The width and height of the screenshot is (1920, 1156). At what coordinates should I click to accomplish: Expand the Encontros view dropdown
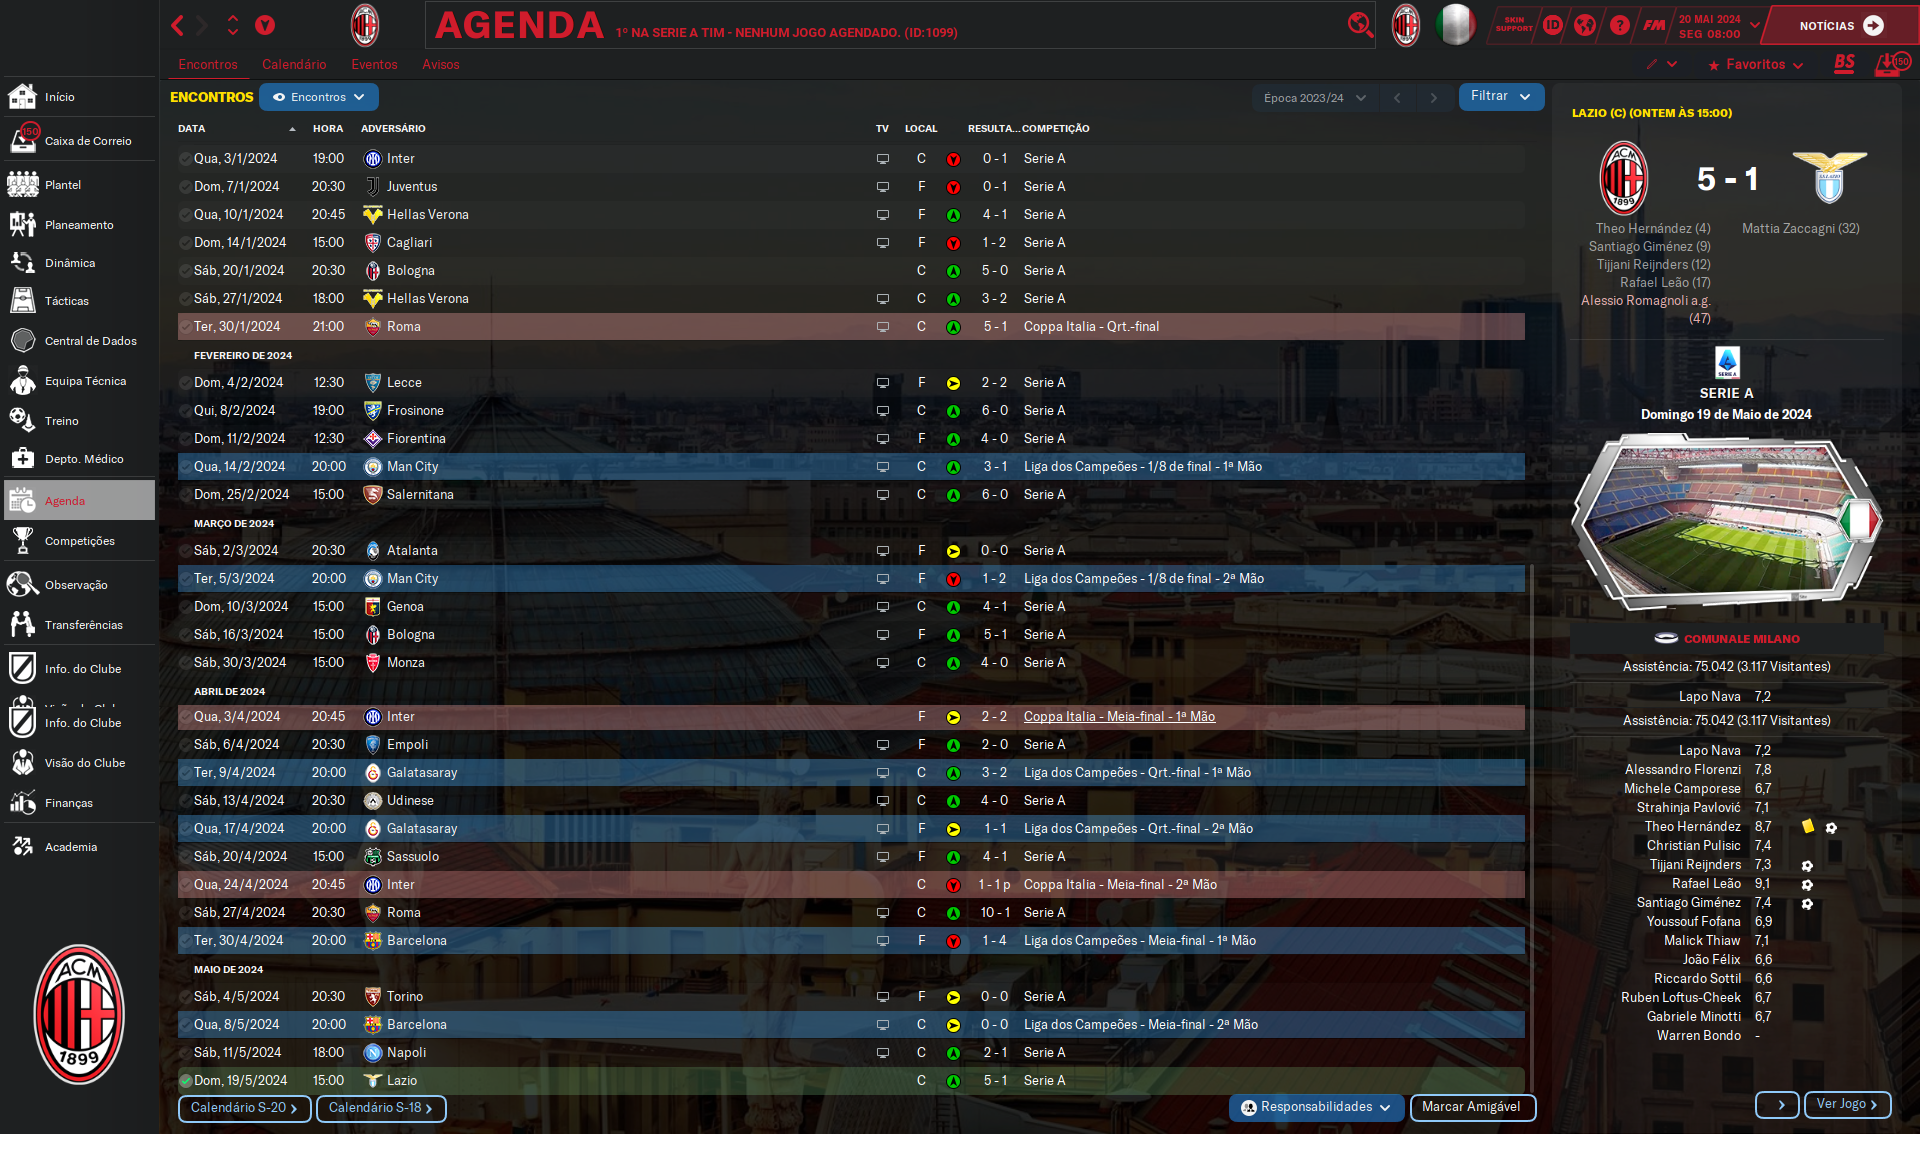click(x=319, y=97)
